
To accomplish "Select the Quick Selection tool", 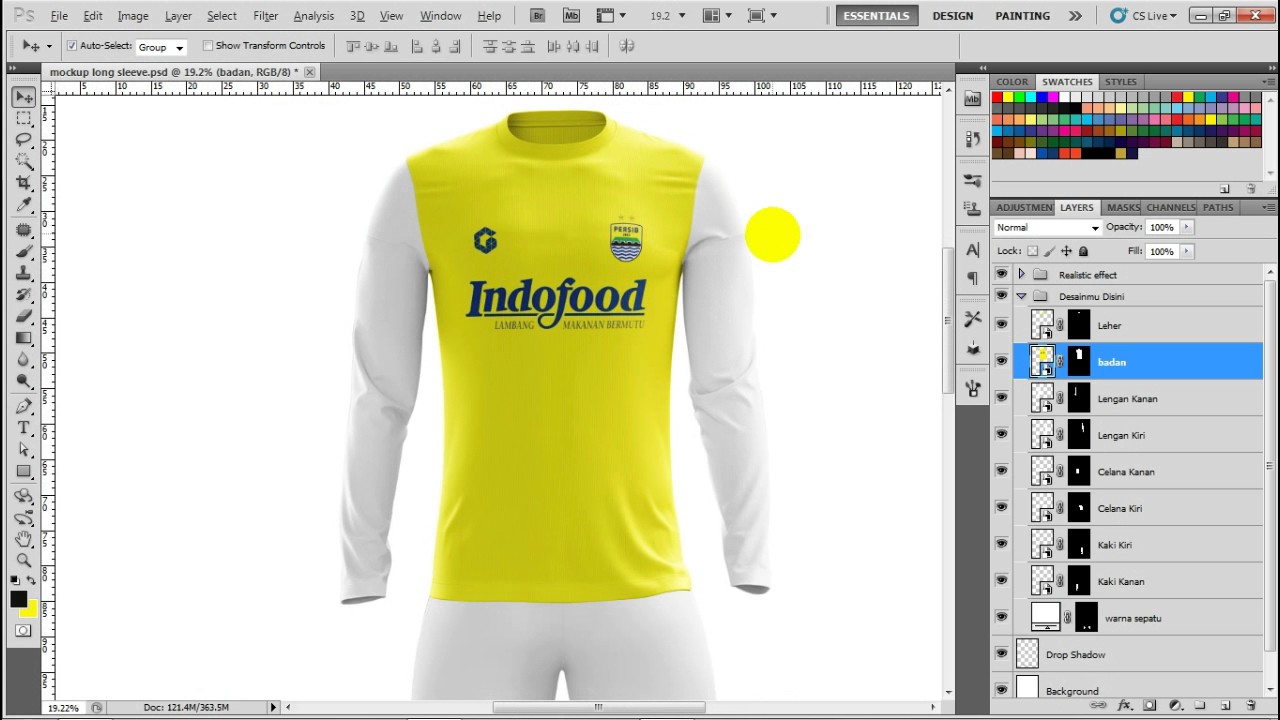I will [24, 161].
